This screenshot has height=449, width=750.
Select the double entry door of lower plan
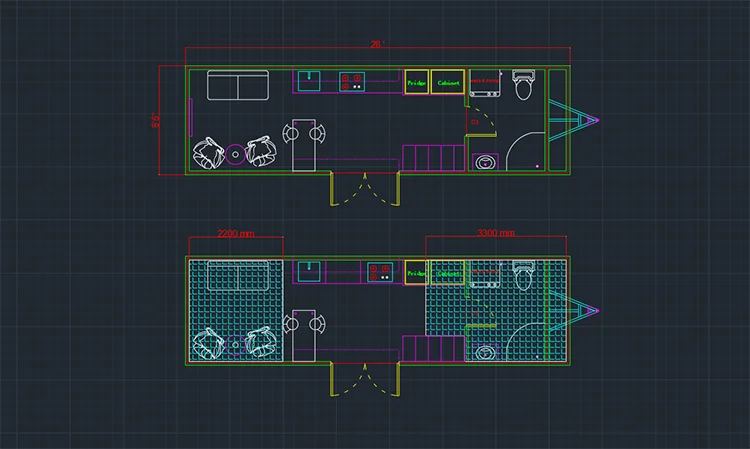pyautogui.click(x=364, y=380)
